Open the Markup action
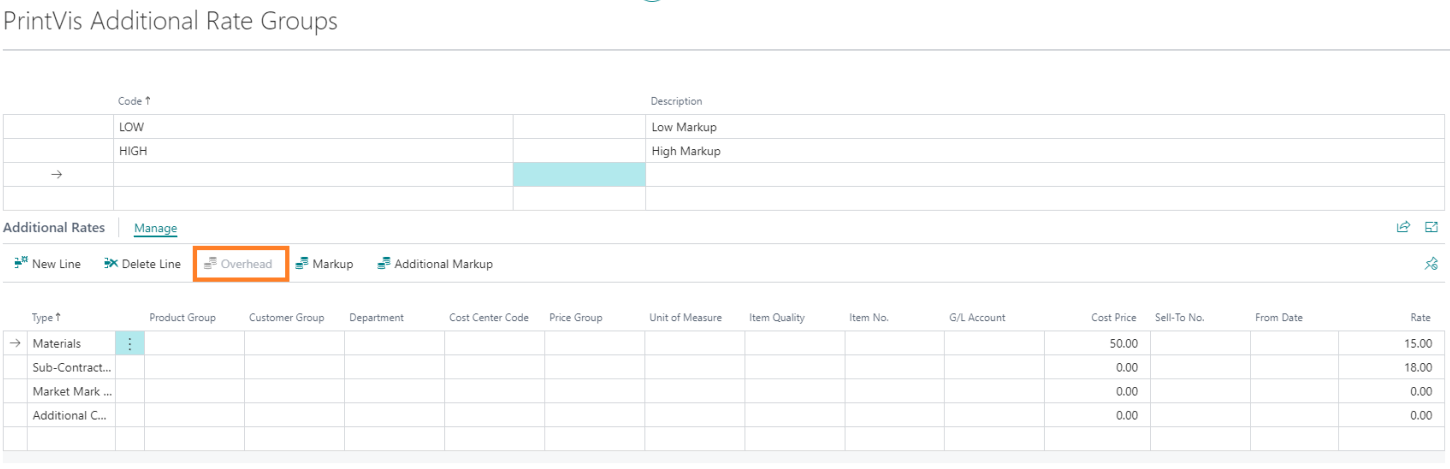The image size is (1450, 469). (324, 264)
